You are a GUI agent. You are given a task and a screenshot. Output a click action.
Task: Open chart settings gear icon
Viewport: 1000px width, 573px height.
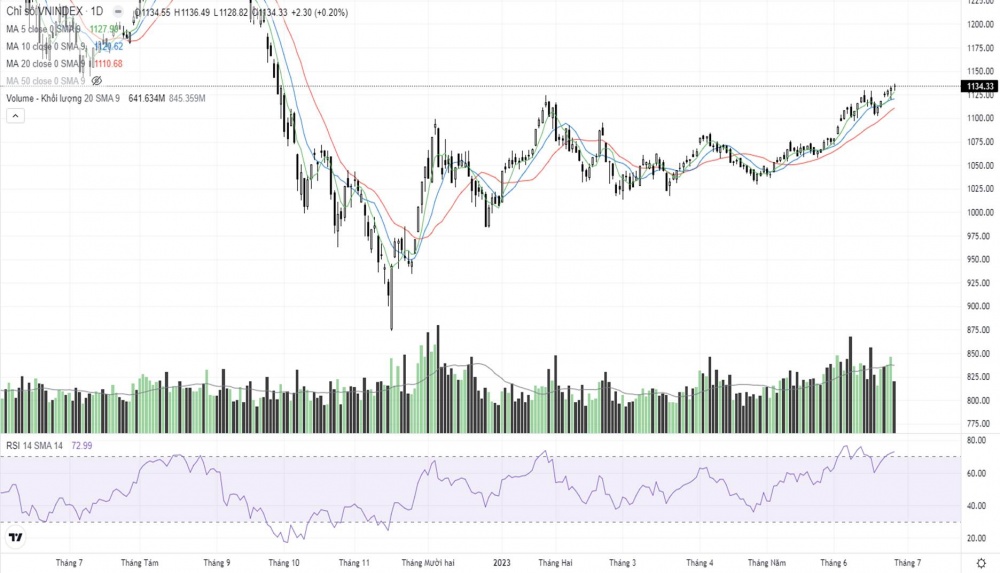[981, 563]
